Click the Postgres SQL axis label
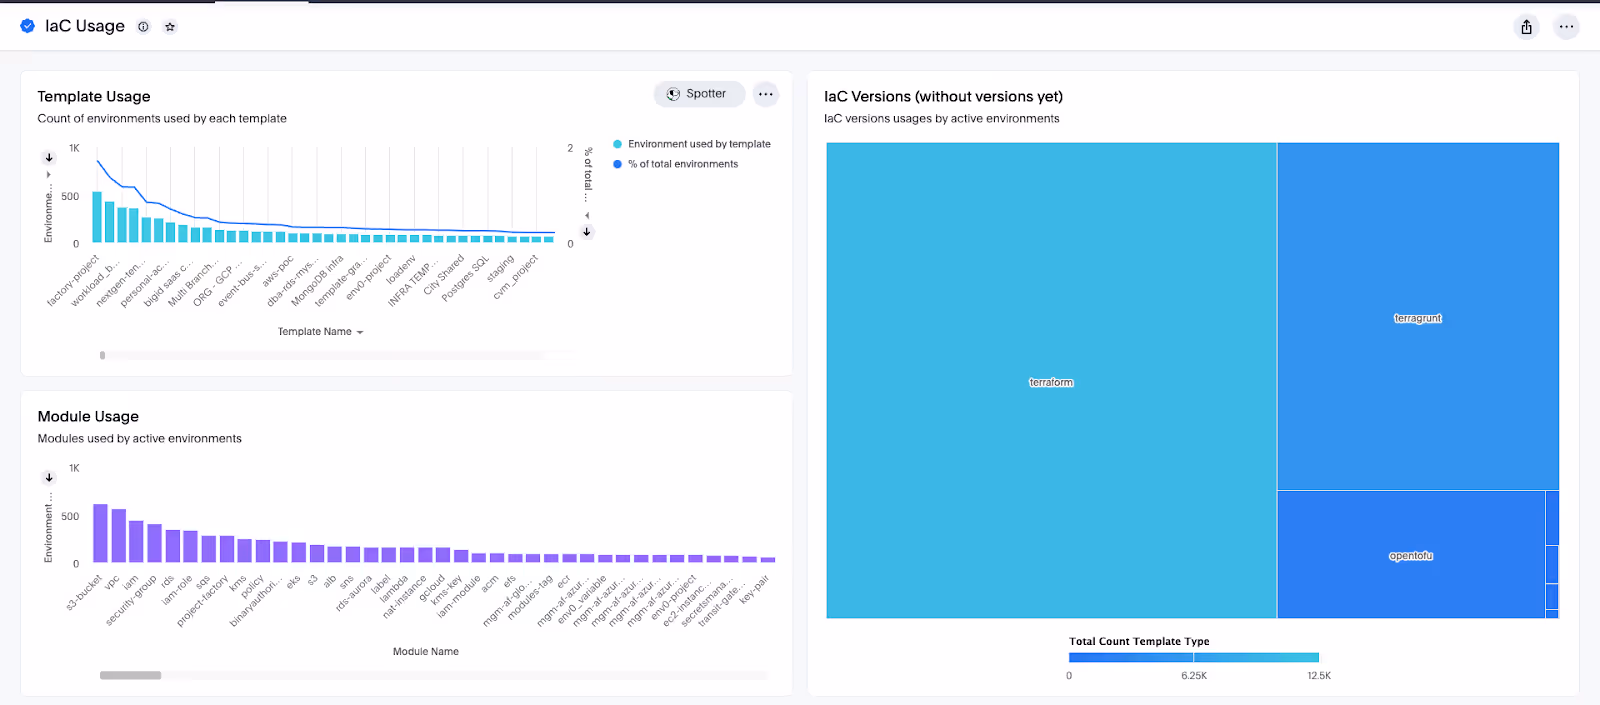Viewport: 1600px width, 705px height. (465, 278)
